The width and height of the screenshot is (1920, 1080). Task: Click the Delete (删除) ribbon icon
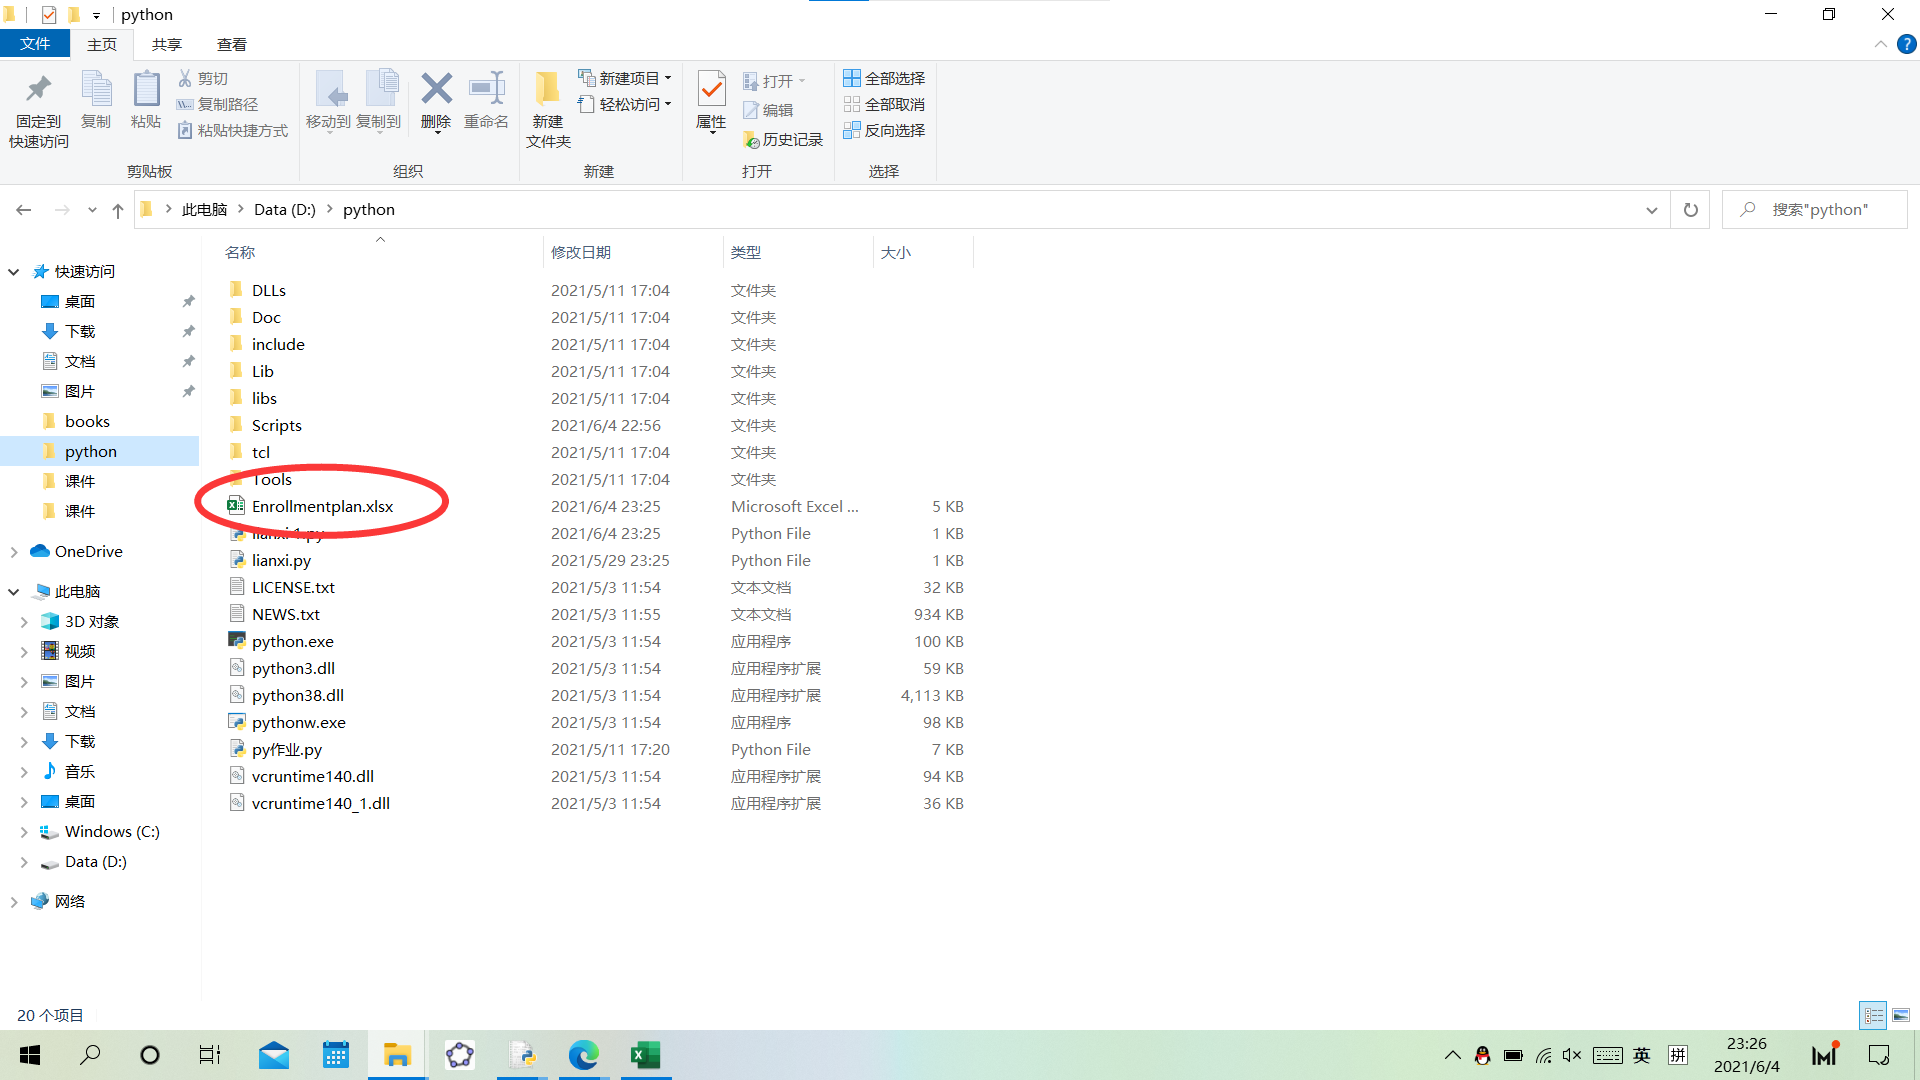pyautogui.click(x=436, y=90)
